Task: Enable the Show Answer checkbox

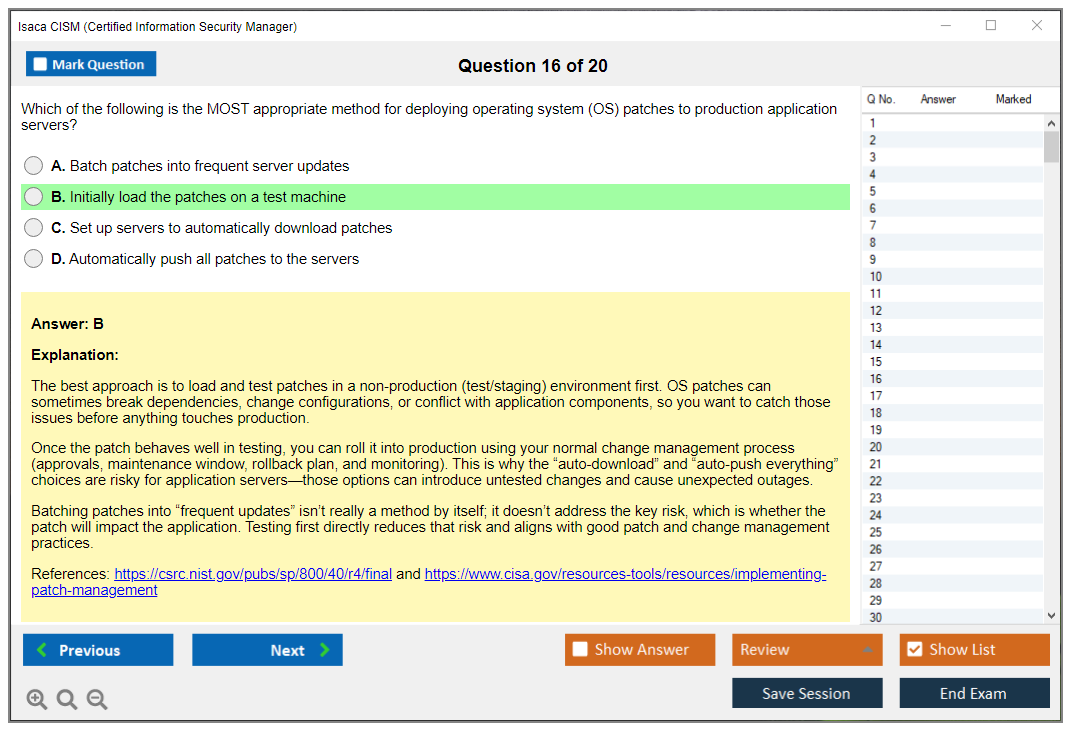Action: (578, 649)
